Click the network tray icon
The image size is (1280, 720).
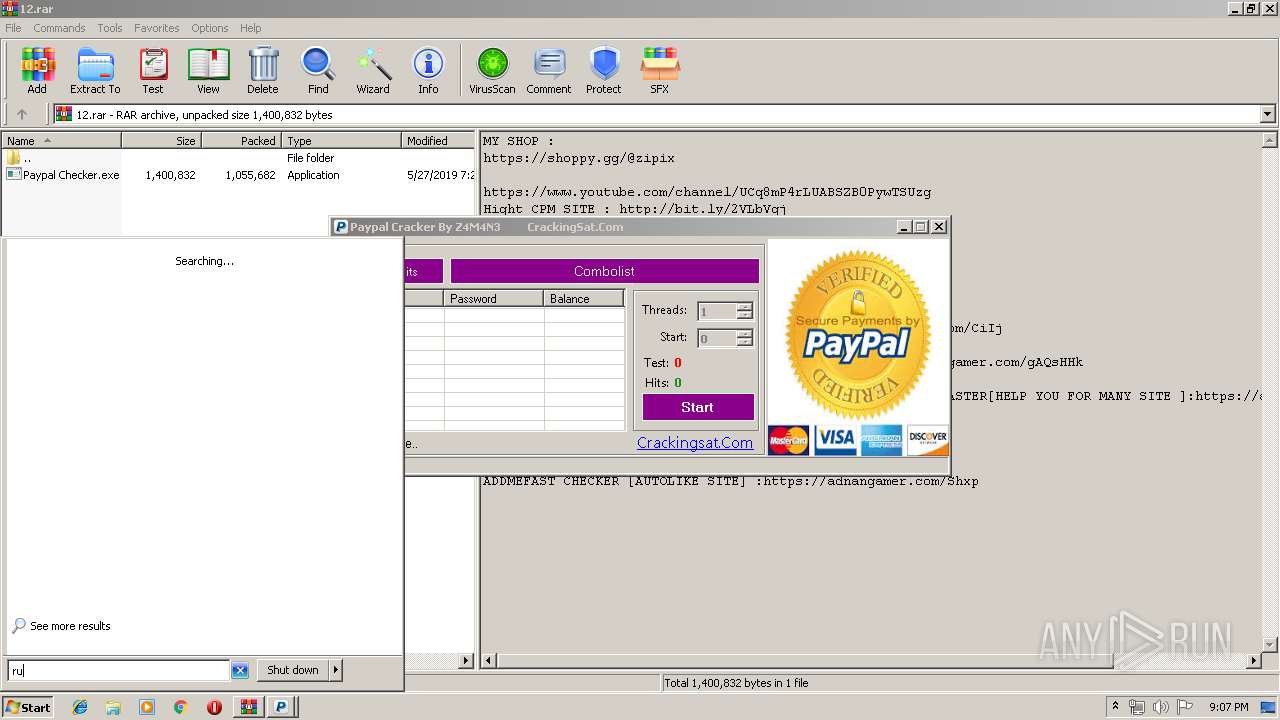point(1137,707)
